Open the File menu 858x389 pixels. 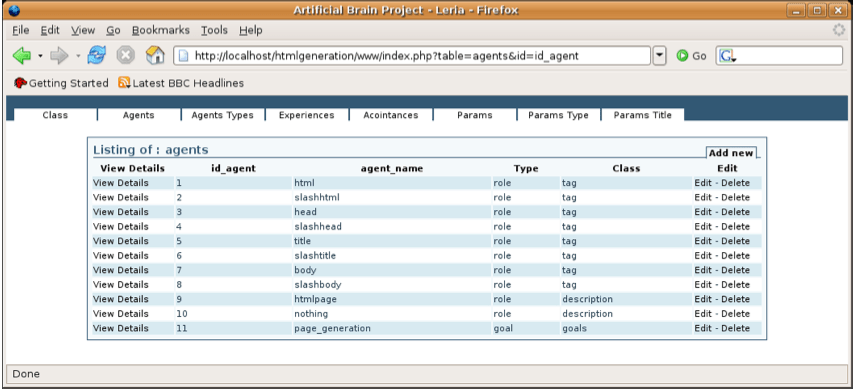pyautogui.click(x=21, y=30)
